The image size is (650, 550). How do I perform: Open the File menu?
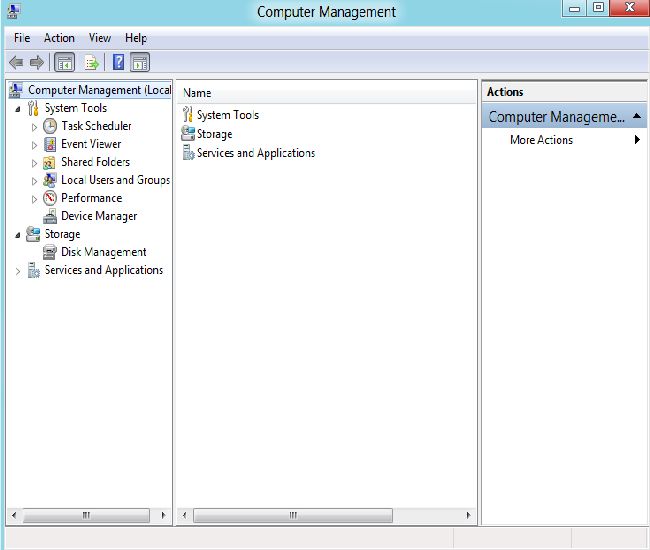tap(22, 38)
